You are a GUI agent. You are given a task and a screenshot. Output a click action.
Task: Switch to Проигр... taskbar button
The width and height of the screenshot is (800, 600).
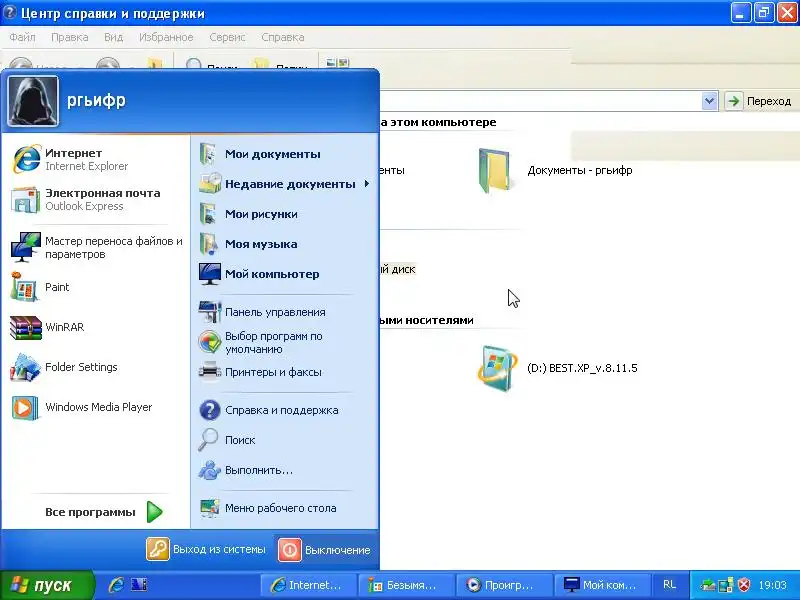[x=504, y=585]
